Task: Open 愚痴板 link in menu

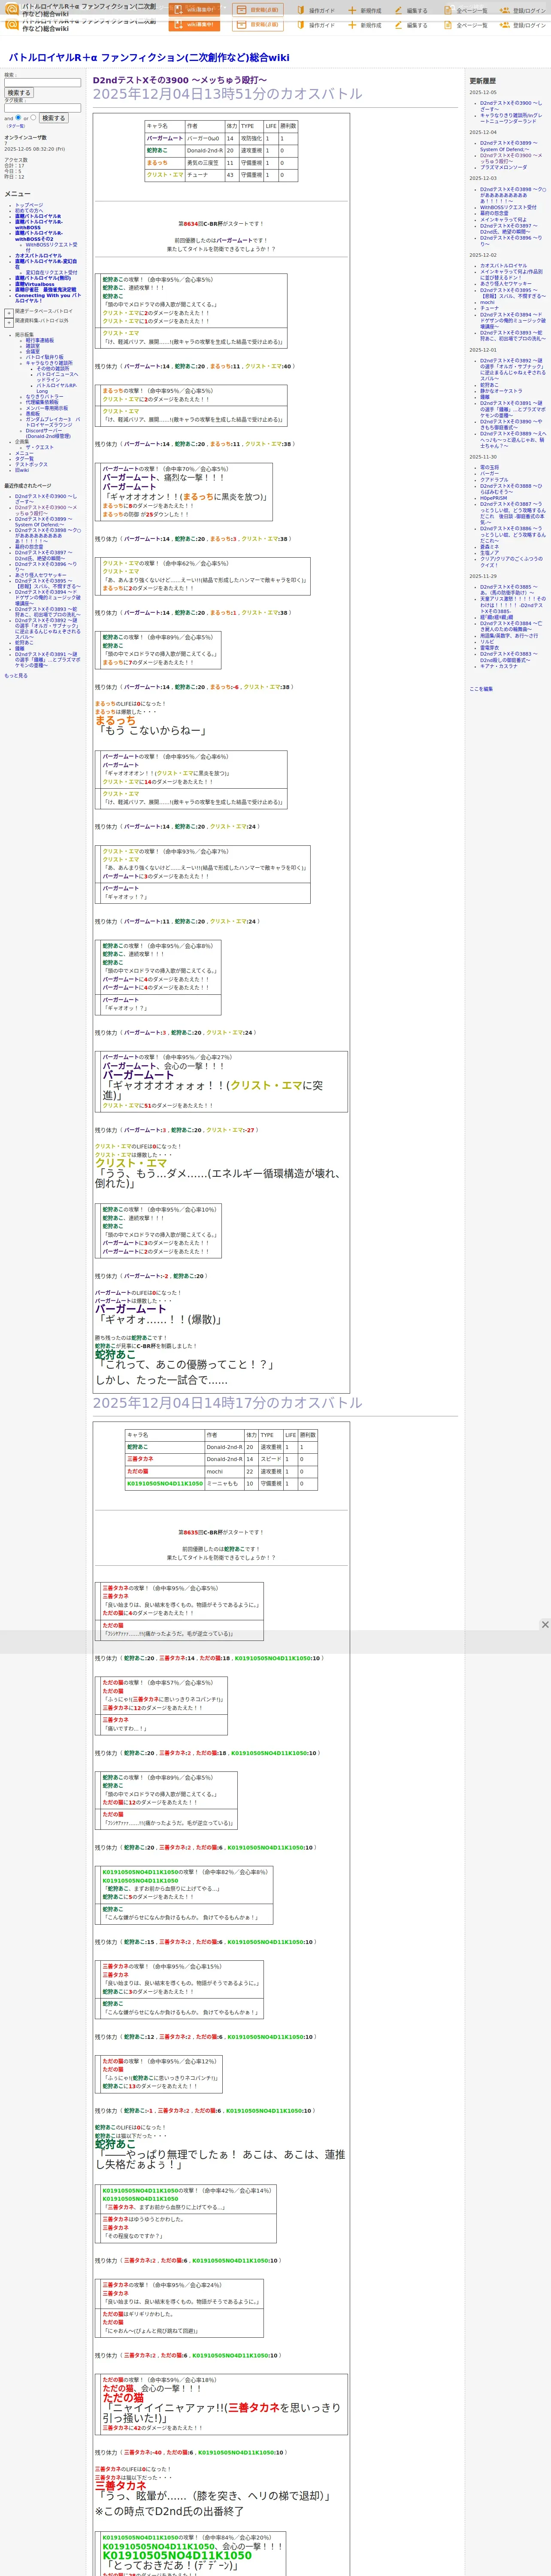Action: [x=33, y=414]
